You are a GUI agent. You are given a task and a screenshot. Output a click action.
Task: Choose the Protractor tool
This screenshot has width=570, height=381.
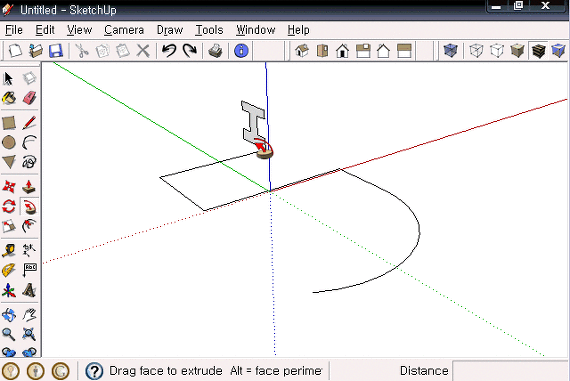pyautogui.click(x=9, y=270)
